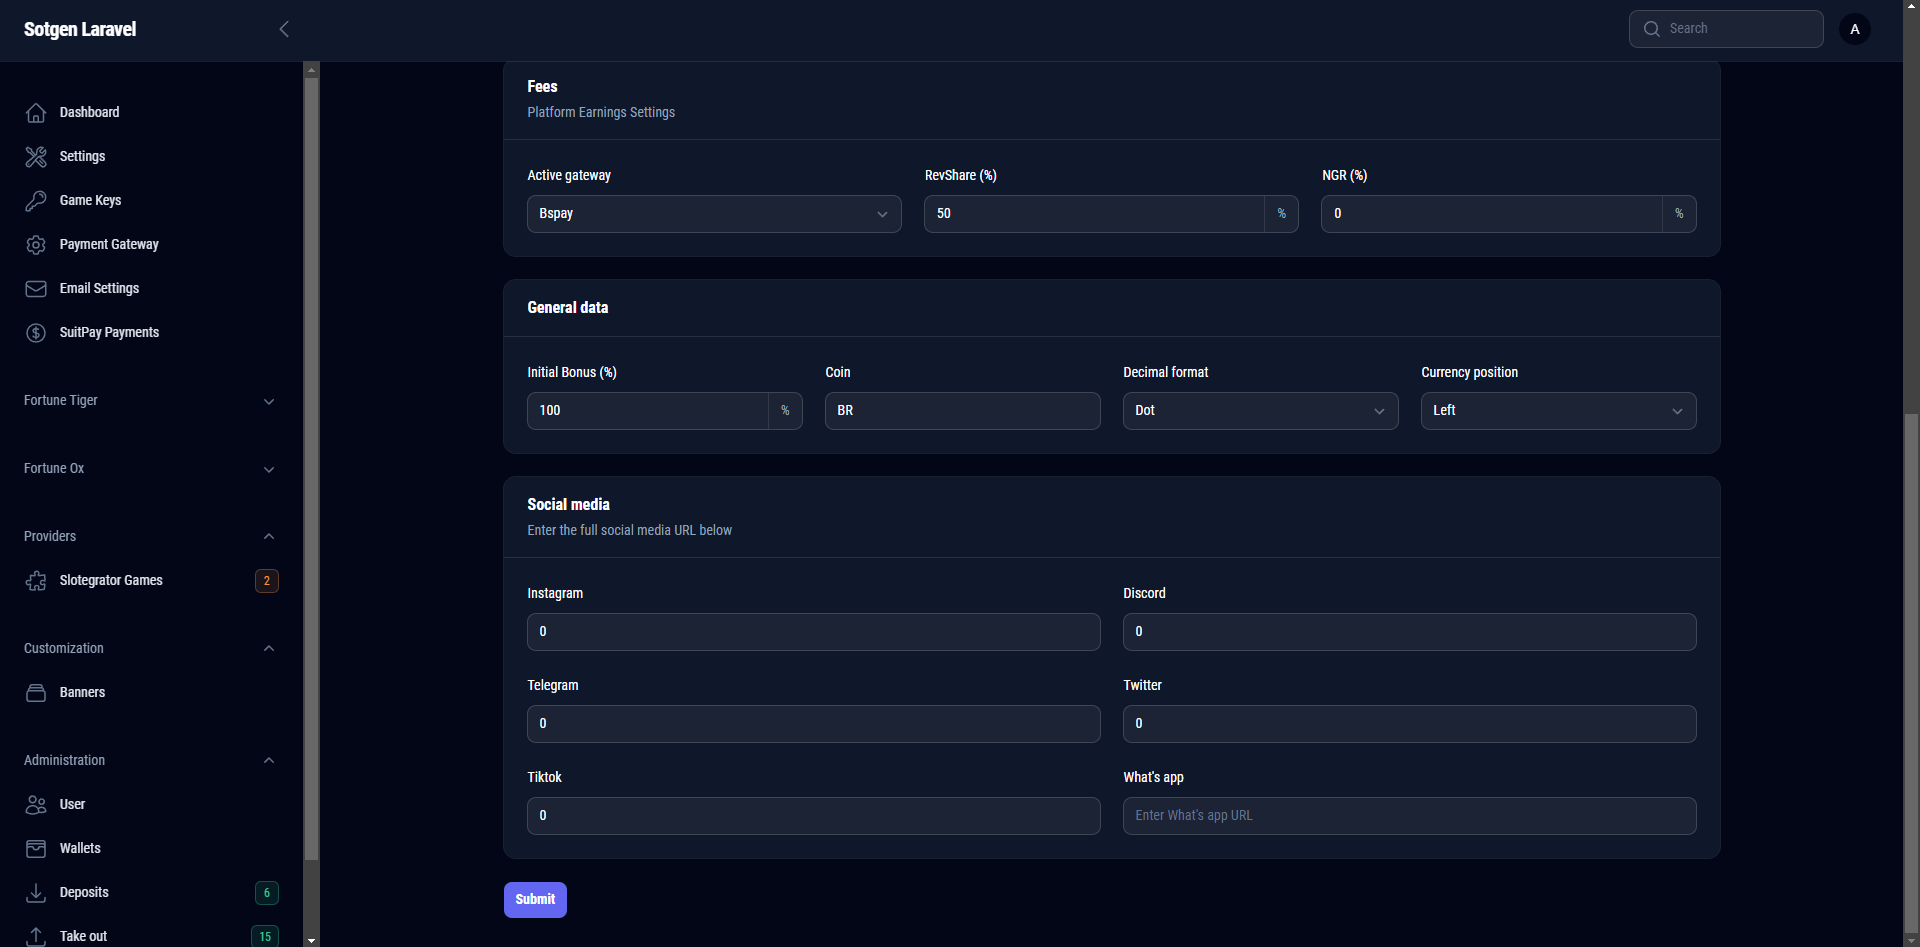Click the Game Keys key icon

coord(36,201)
